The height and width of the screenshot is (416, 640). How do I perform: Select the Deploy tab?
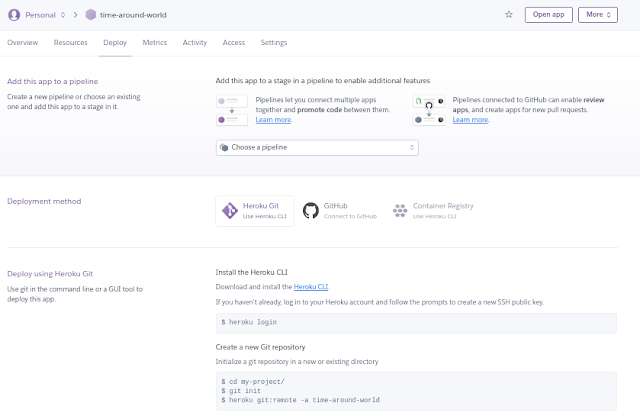[115, 42]
